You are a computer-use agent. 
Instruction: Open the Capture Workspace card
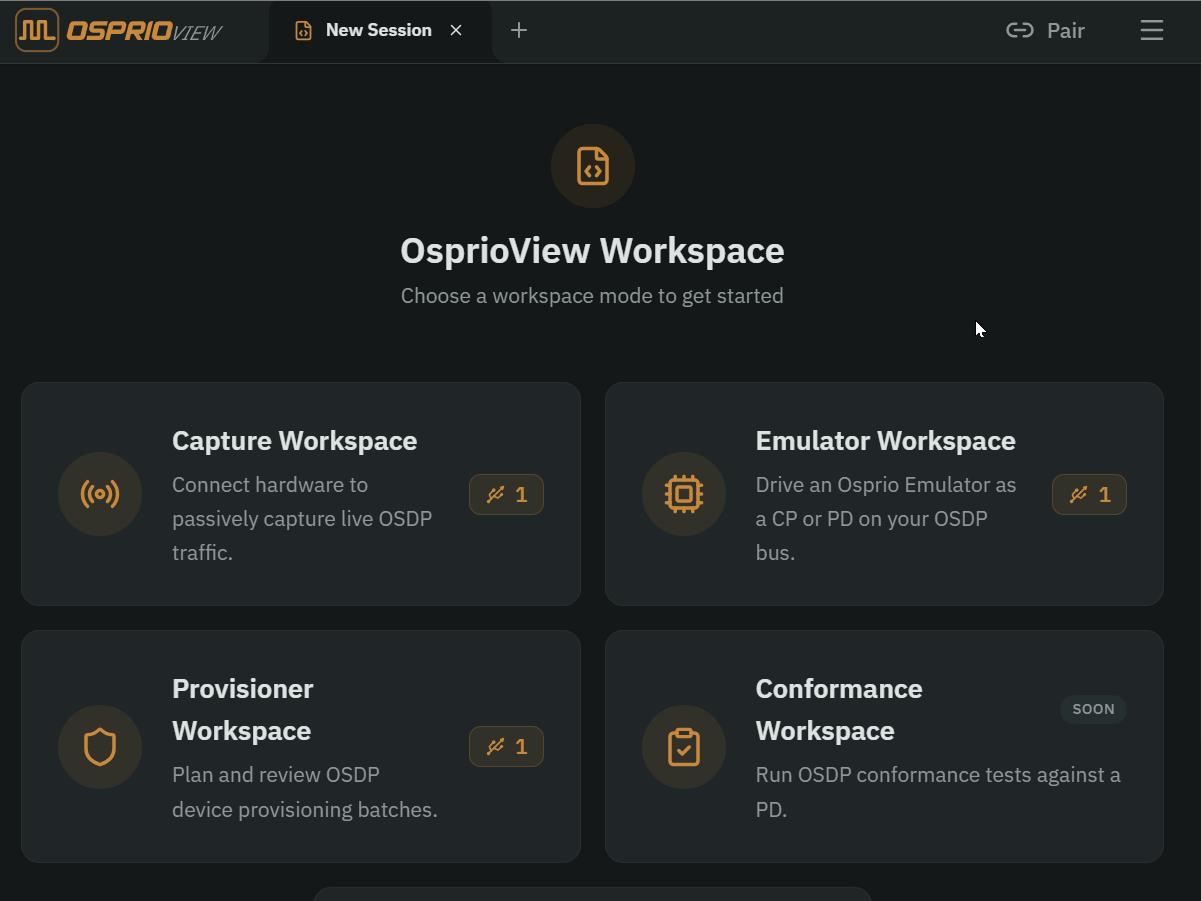[301, 494]
